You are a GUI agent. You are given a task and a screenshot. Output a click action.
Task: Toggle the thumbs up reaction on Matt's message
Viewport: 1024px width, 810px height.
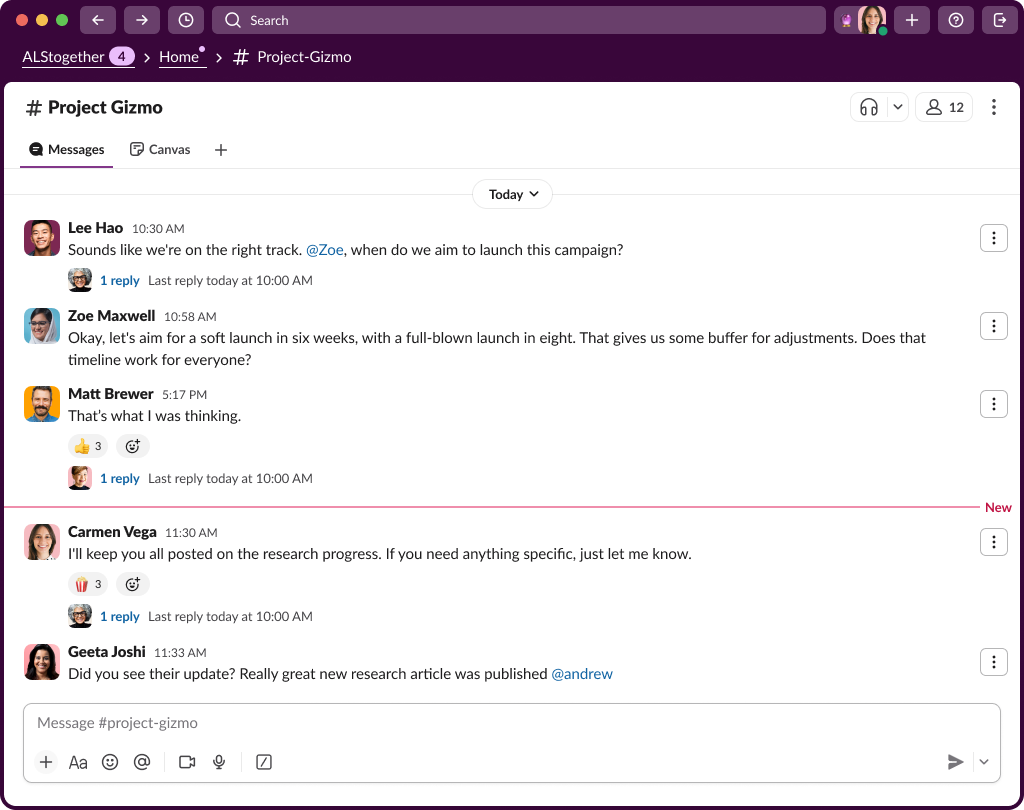pyautogui.click(x=88, y=446)
